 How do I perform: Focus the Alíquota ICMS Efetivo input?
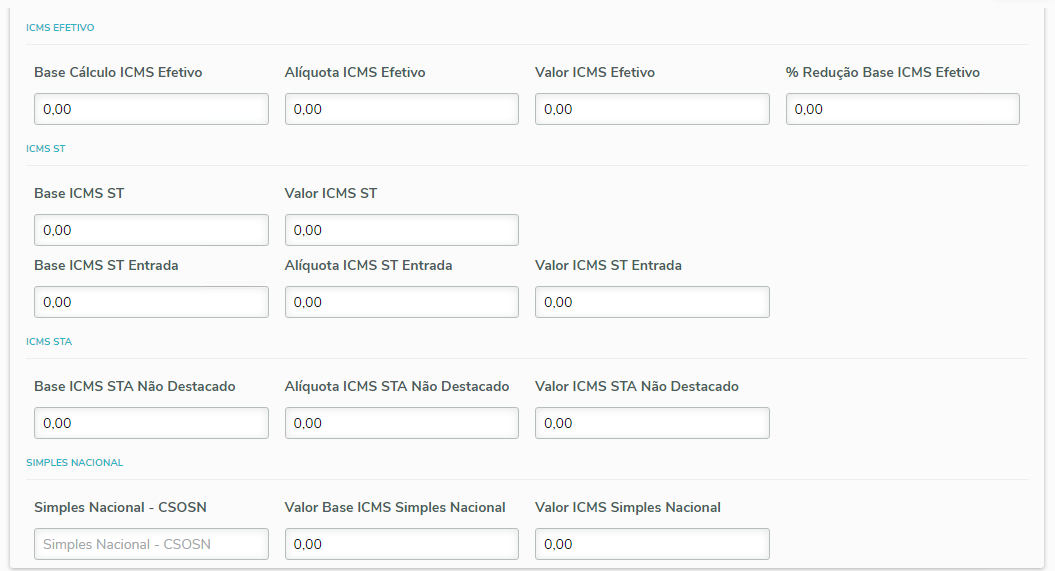click(x=401, y=109)
